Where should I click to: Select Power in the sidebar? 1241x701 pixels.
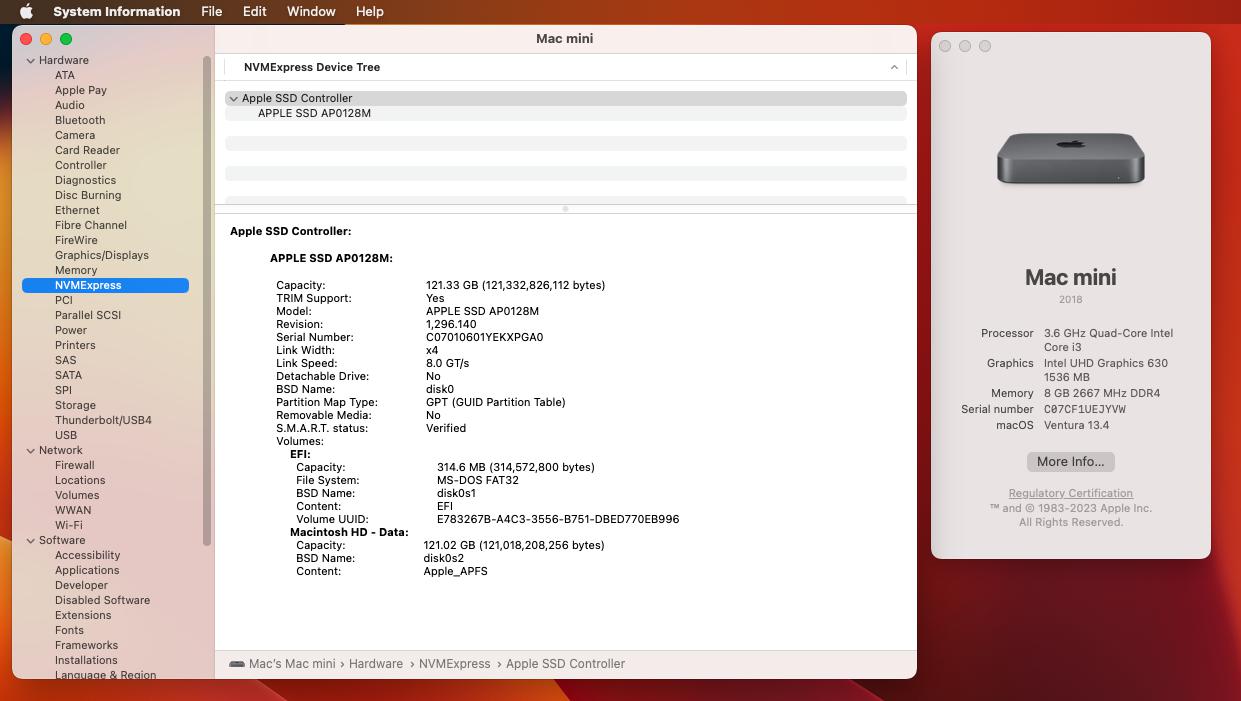pos(71,330)
